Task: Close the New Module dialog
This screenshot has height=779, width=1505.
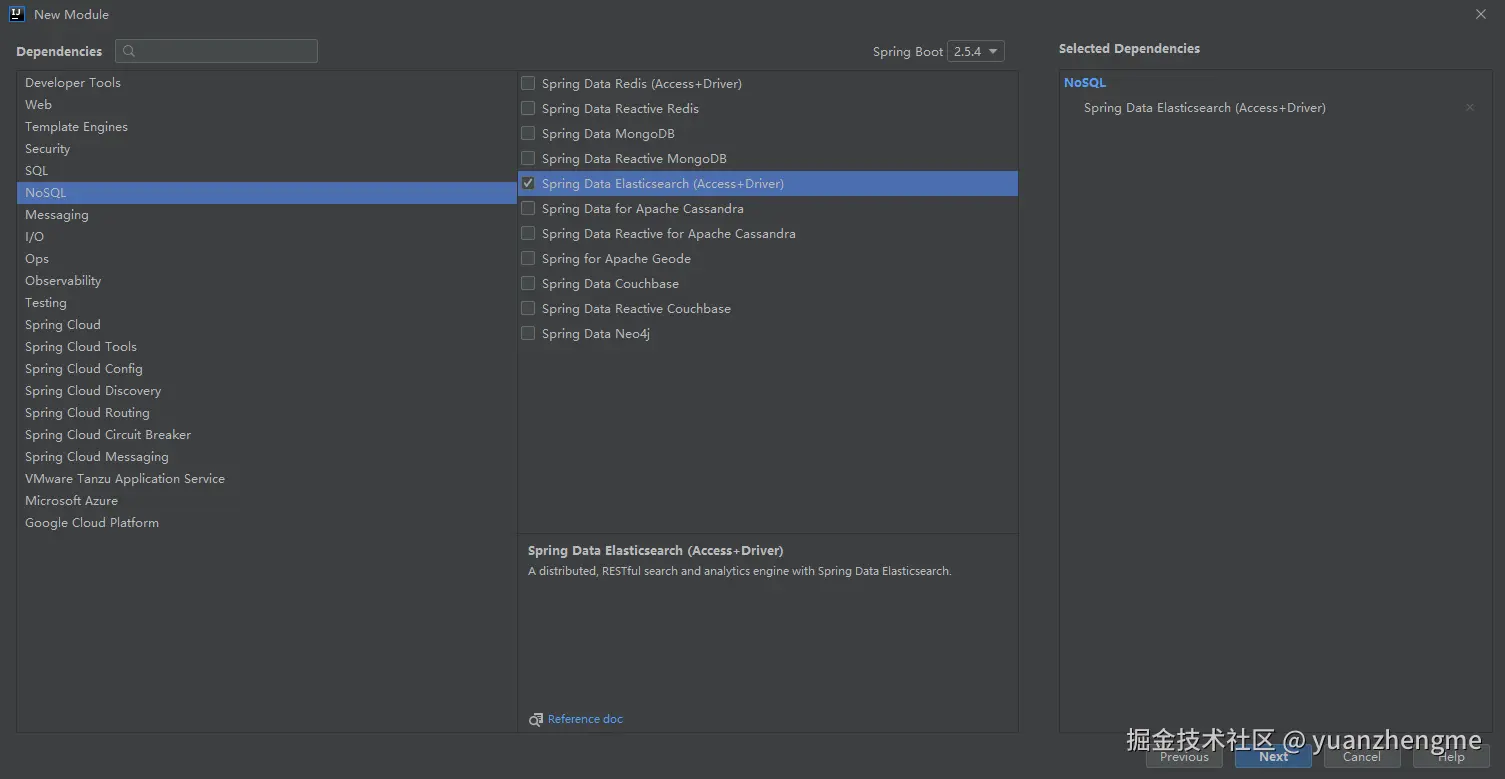Action: pos(1481,14)
